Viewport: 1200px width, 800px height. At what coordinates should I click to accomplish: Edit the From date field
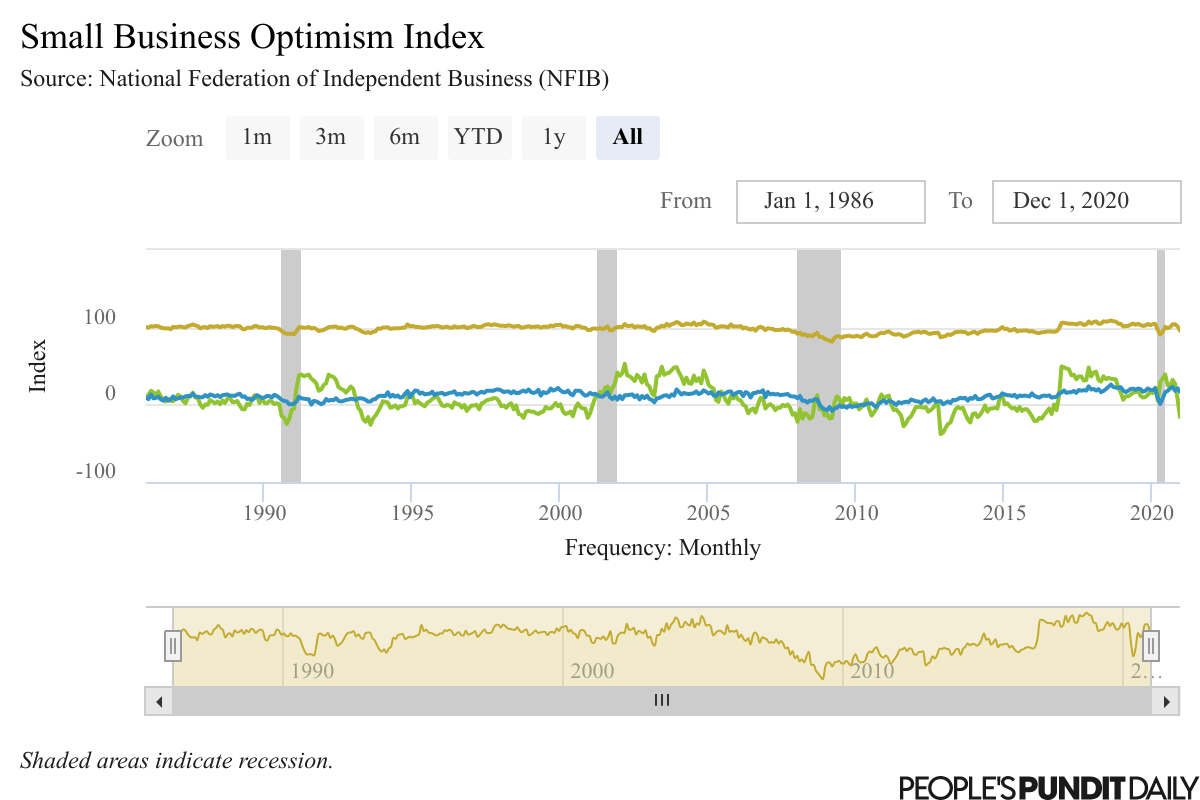(830, 201)
